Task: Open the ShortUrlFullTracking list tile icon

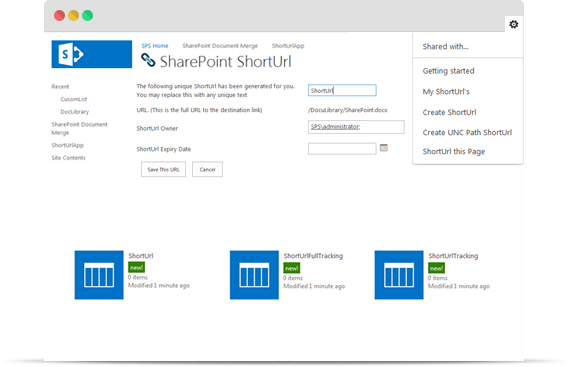Action: [254, 275]
